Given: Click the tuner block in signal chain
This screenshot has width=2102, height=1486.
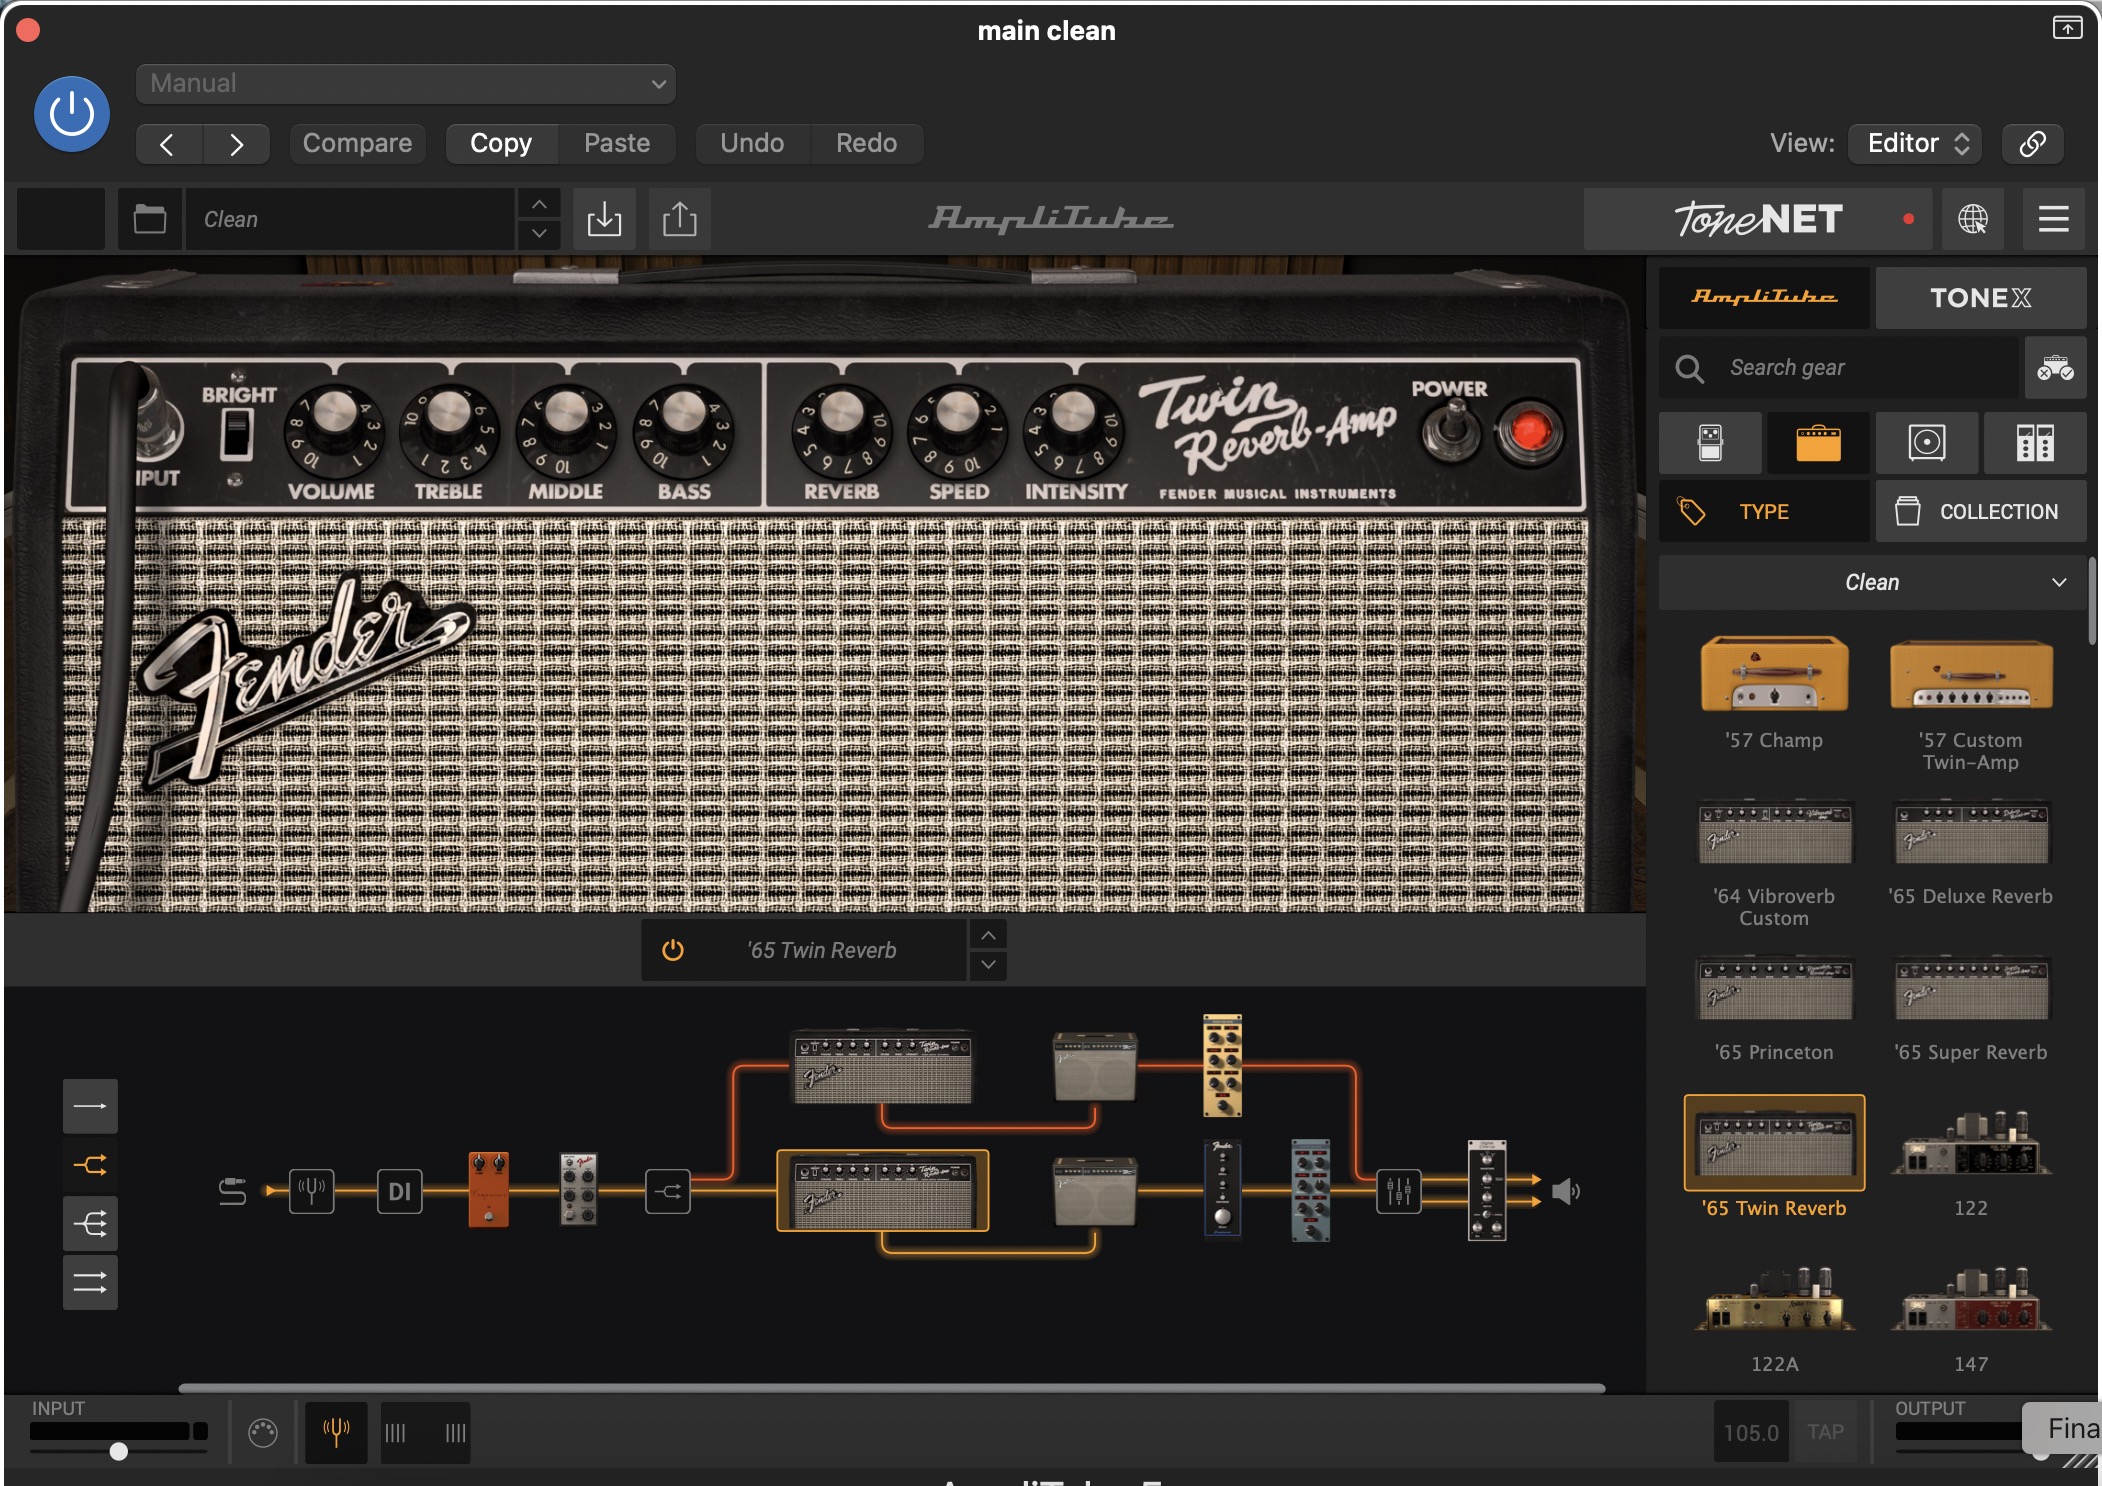Looking at the screenshot, I should coord(312,1191).
